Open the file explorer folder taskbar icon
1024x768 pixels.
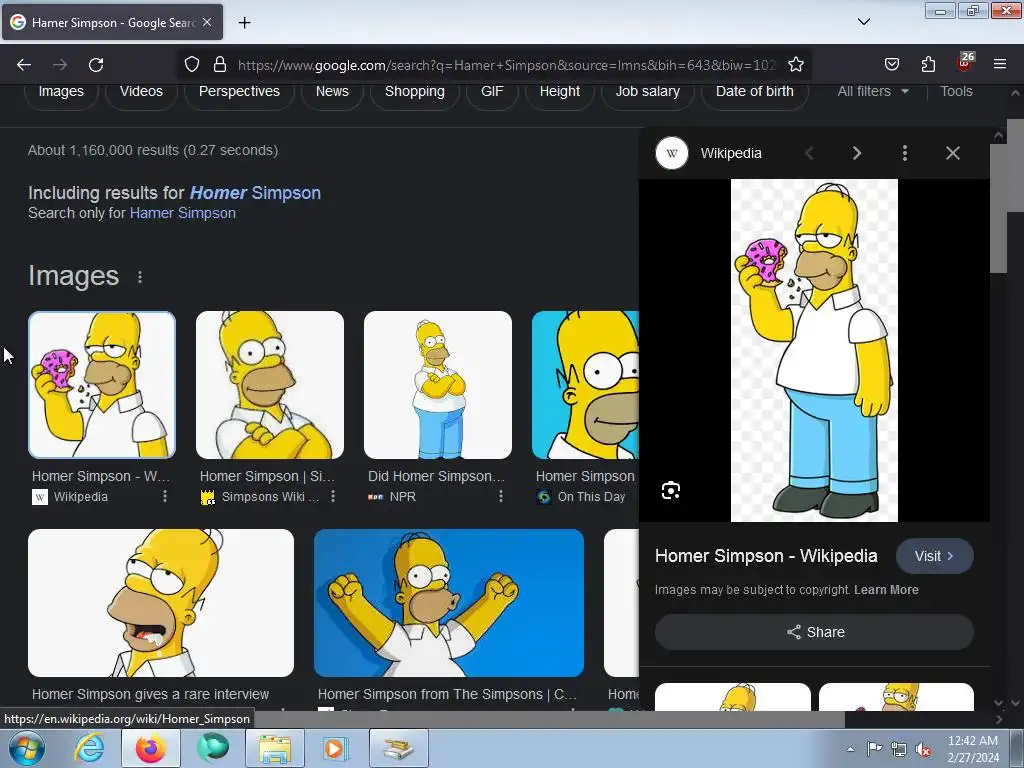tap(275, 748)
